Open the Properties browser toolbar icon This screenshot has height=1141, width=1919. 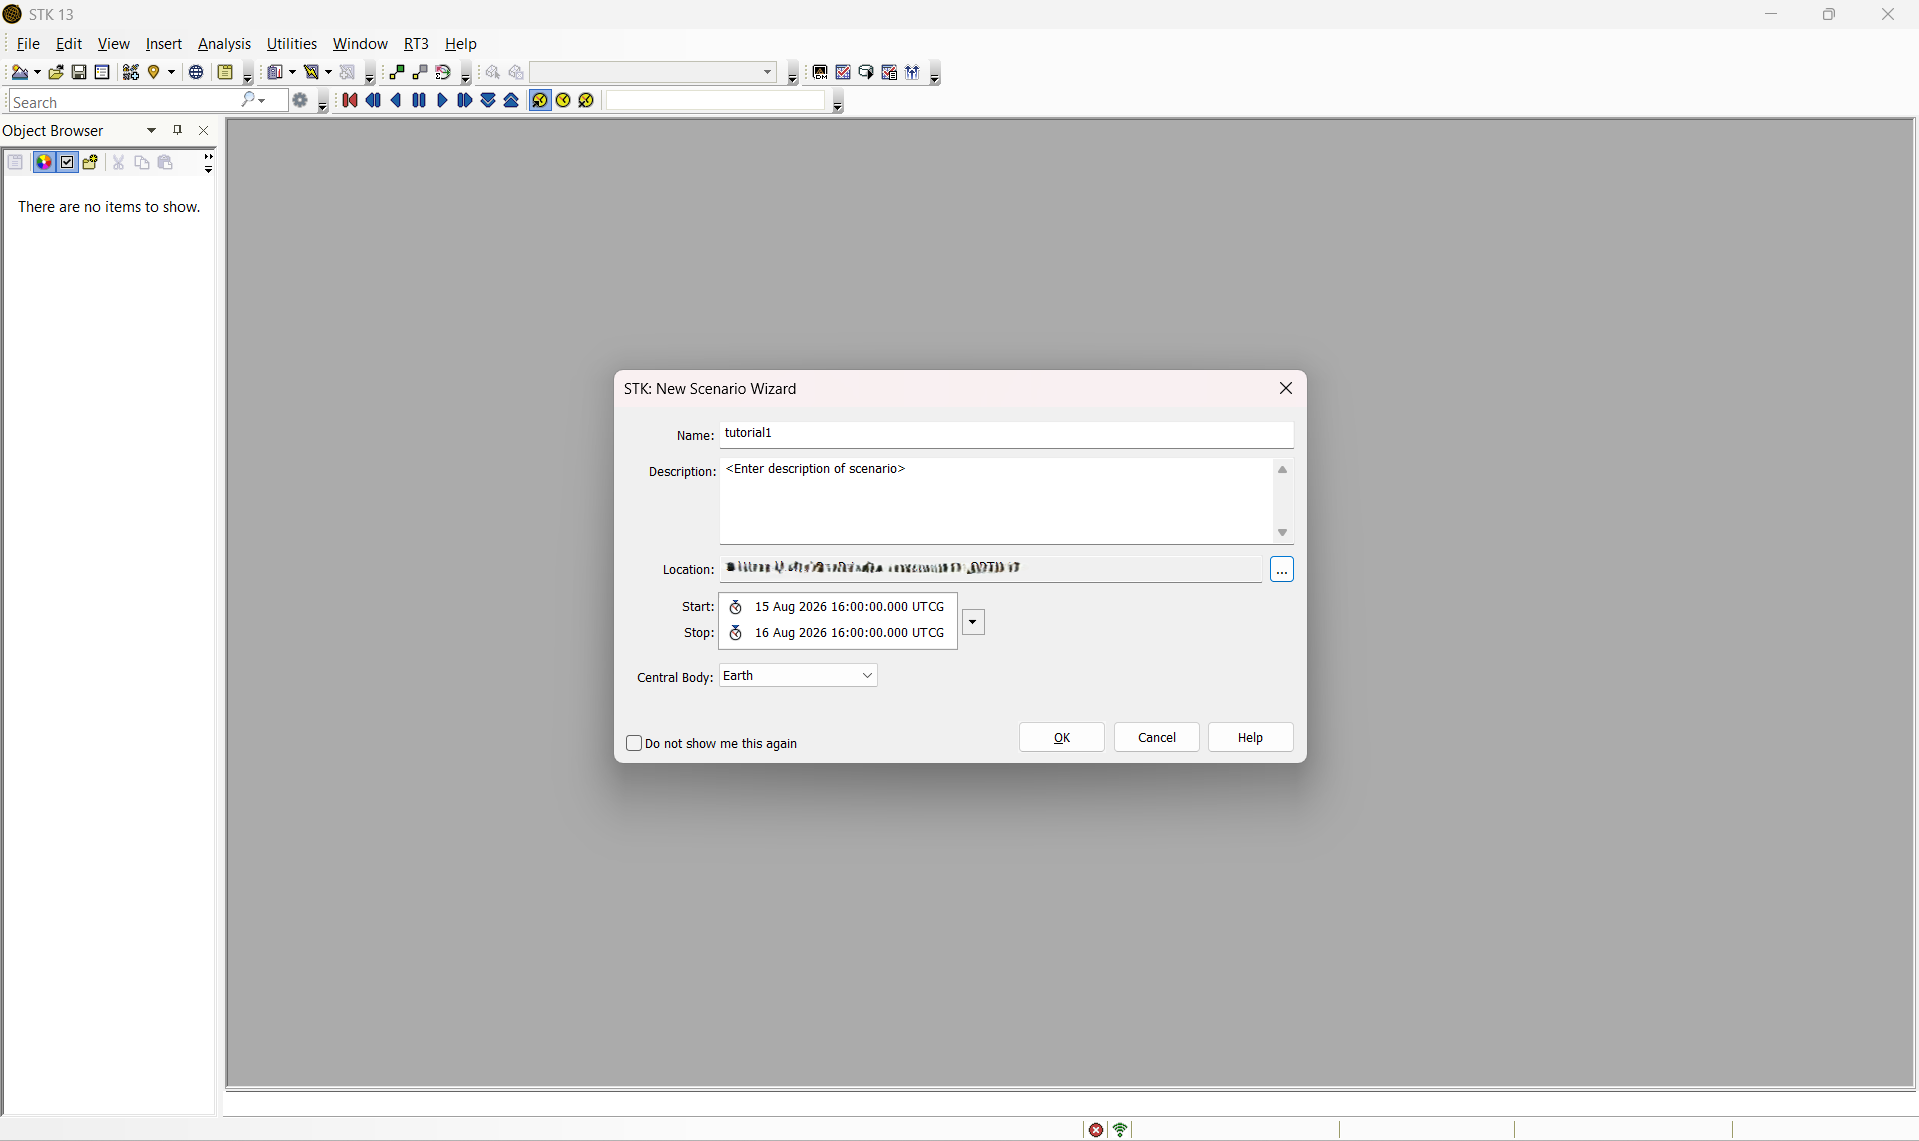[102, 72]
